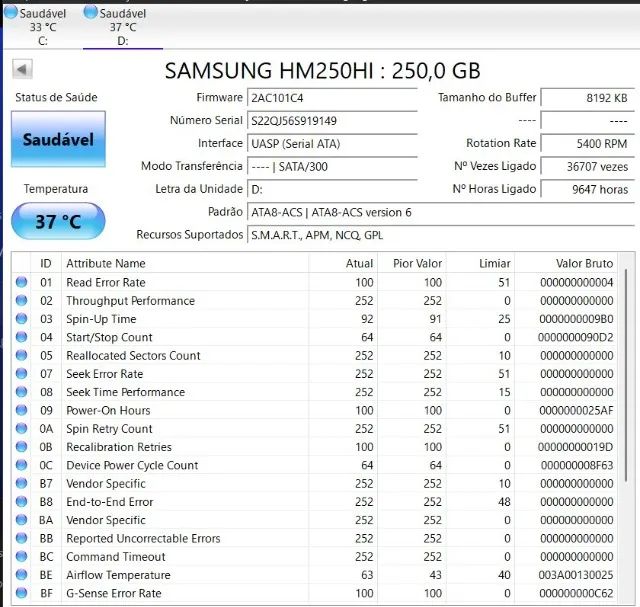Image resolution: width=640 pixels, height=607 pixels.
Task: Click the blue health orb on D: tab
Action: pyautogui.click(x=91, y=12)
